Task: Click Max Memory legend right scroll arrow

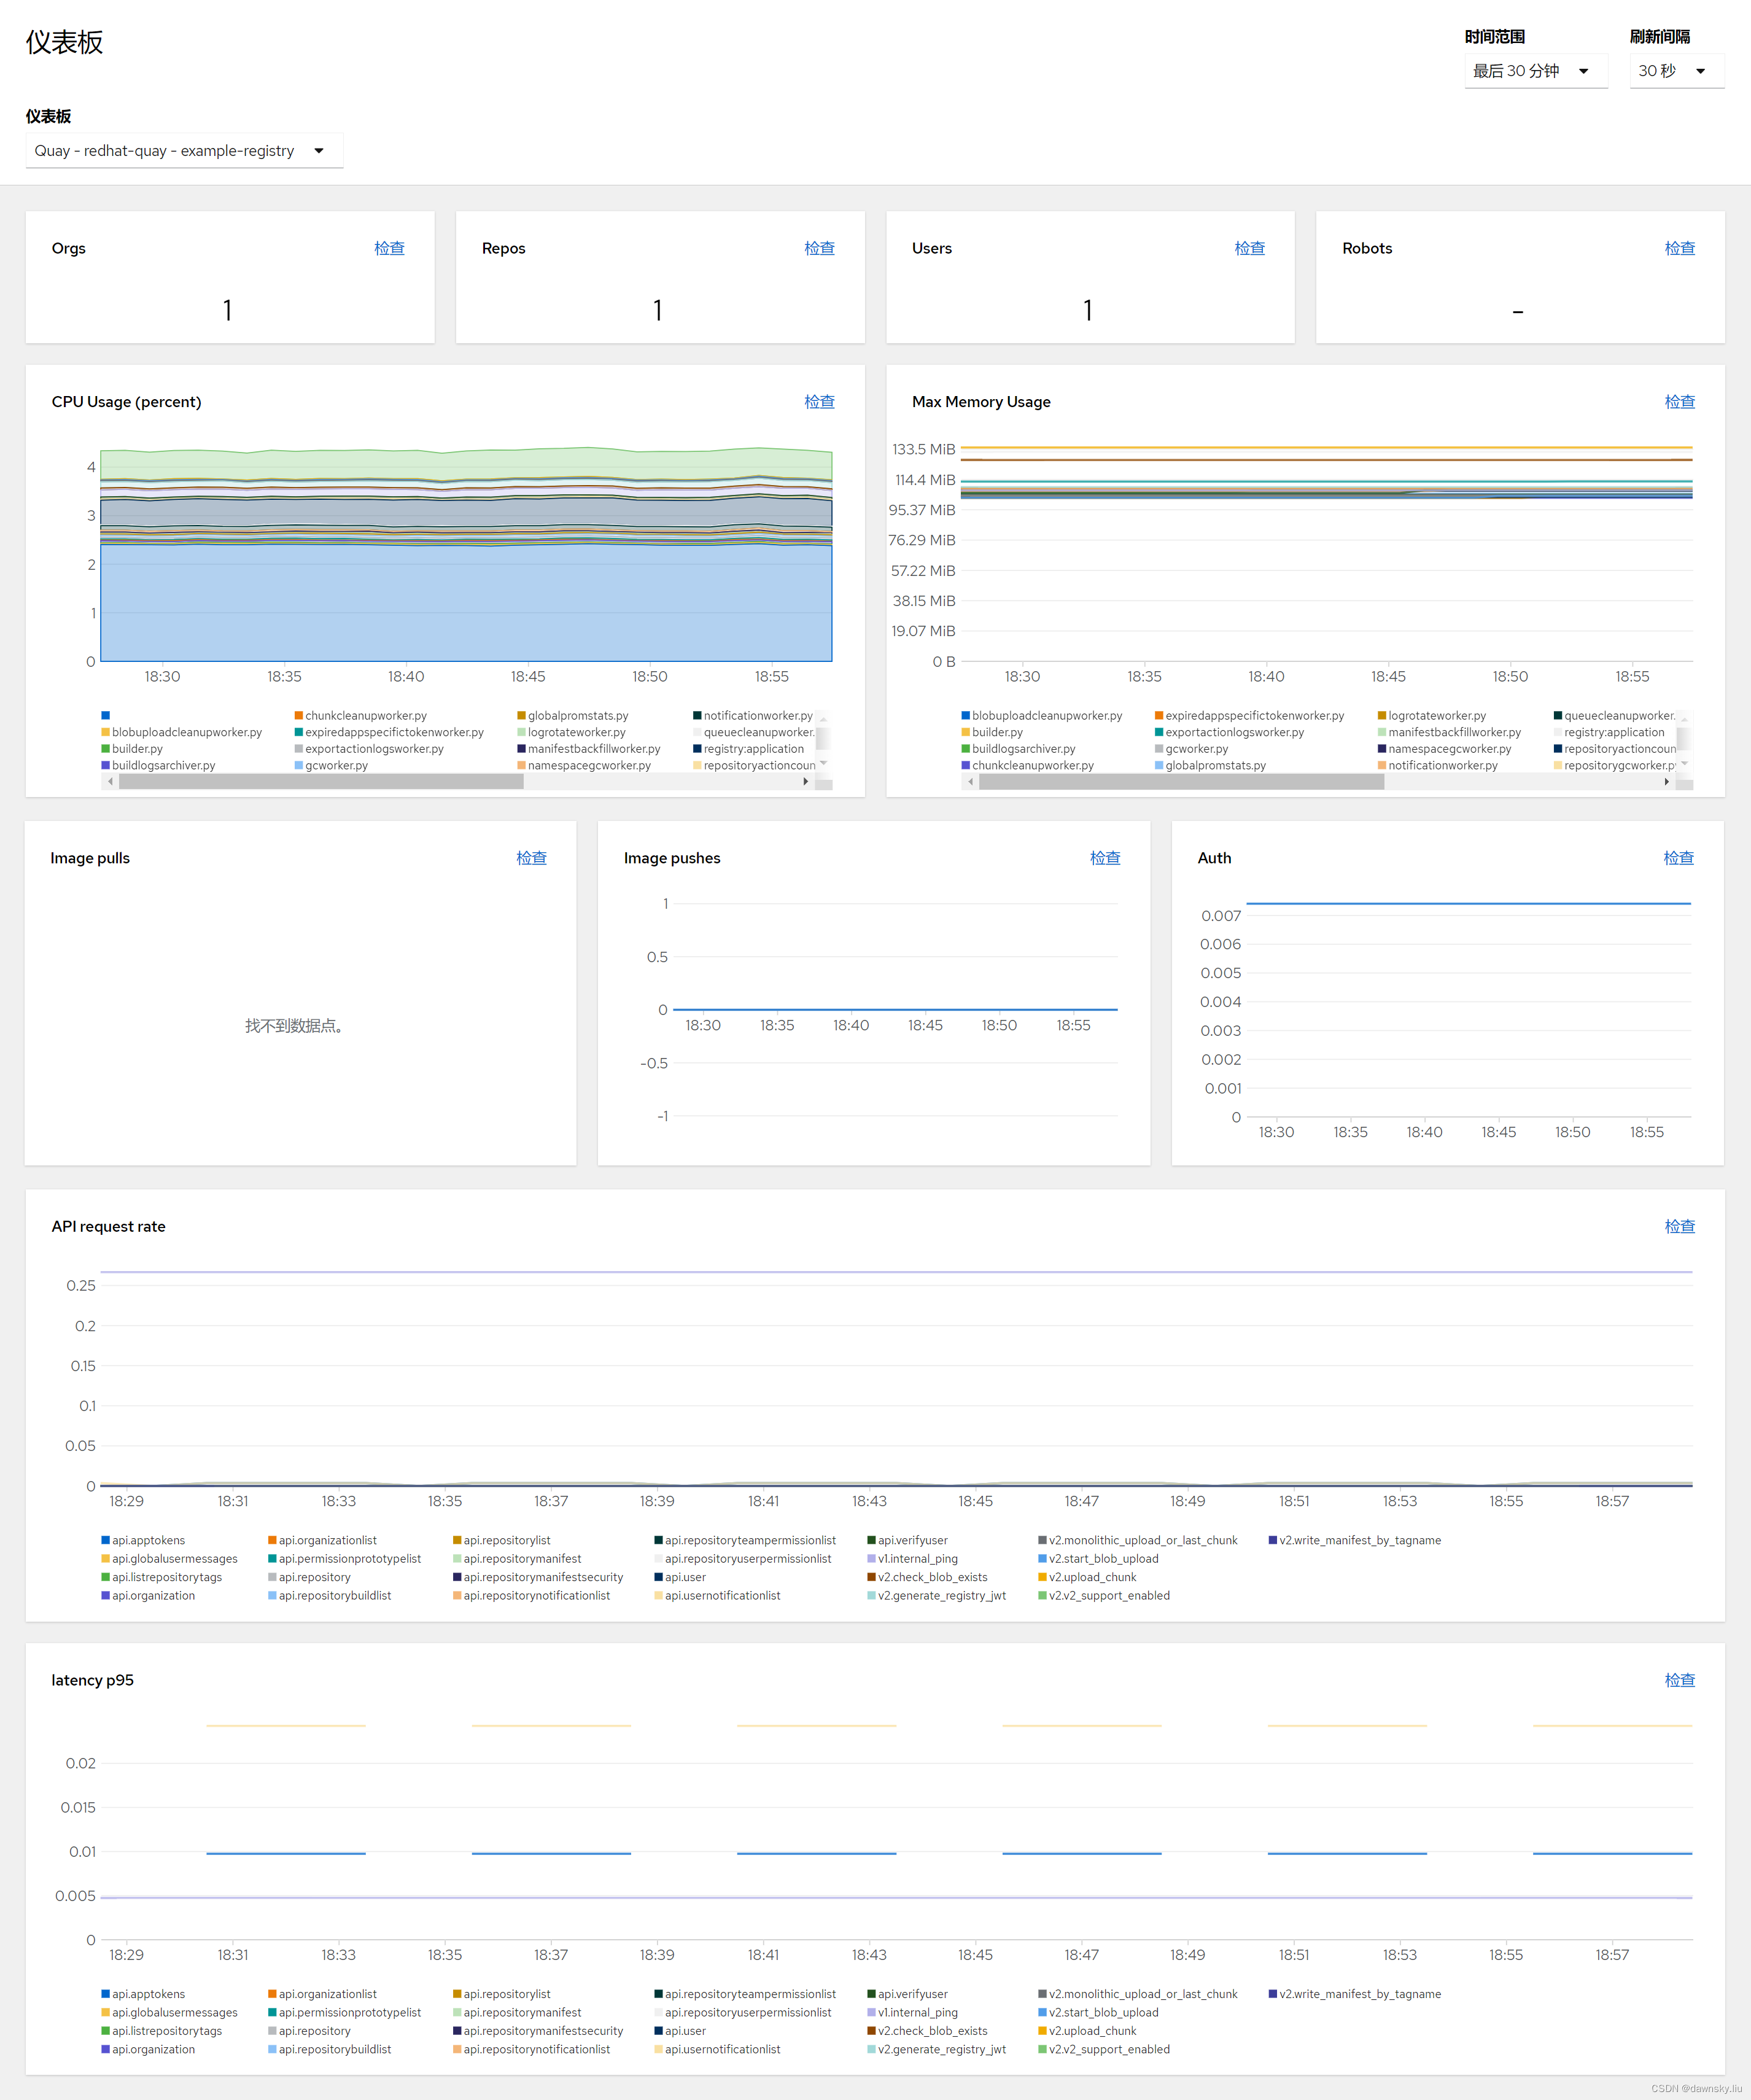Action: (x=1666, y=782)
